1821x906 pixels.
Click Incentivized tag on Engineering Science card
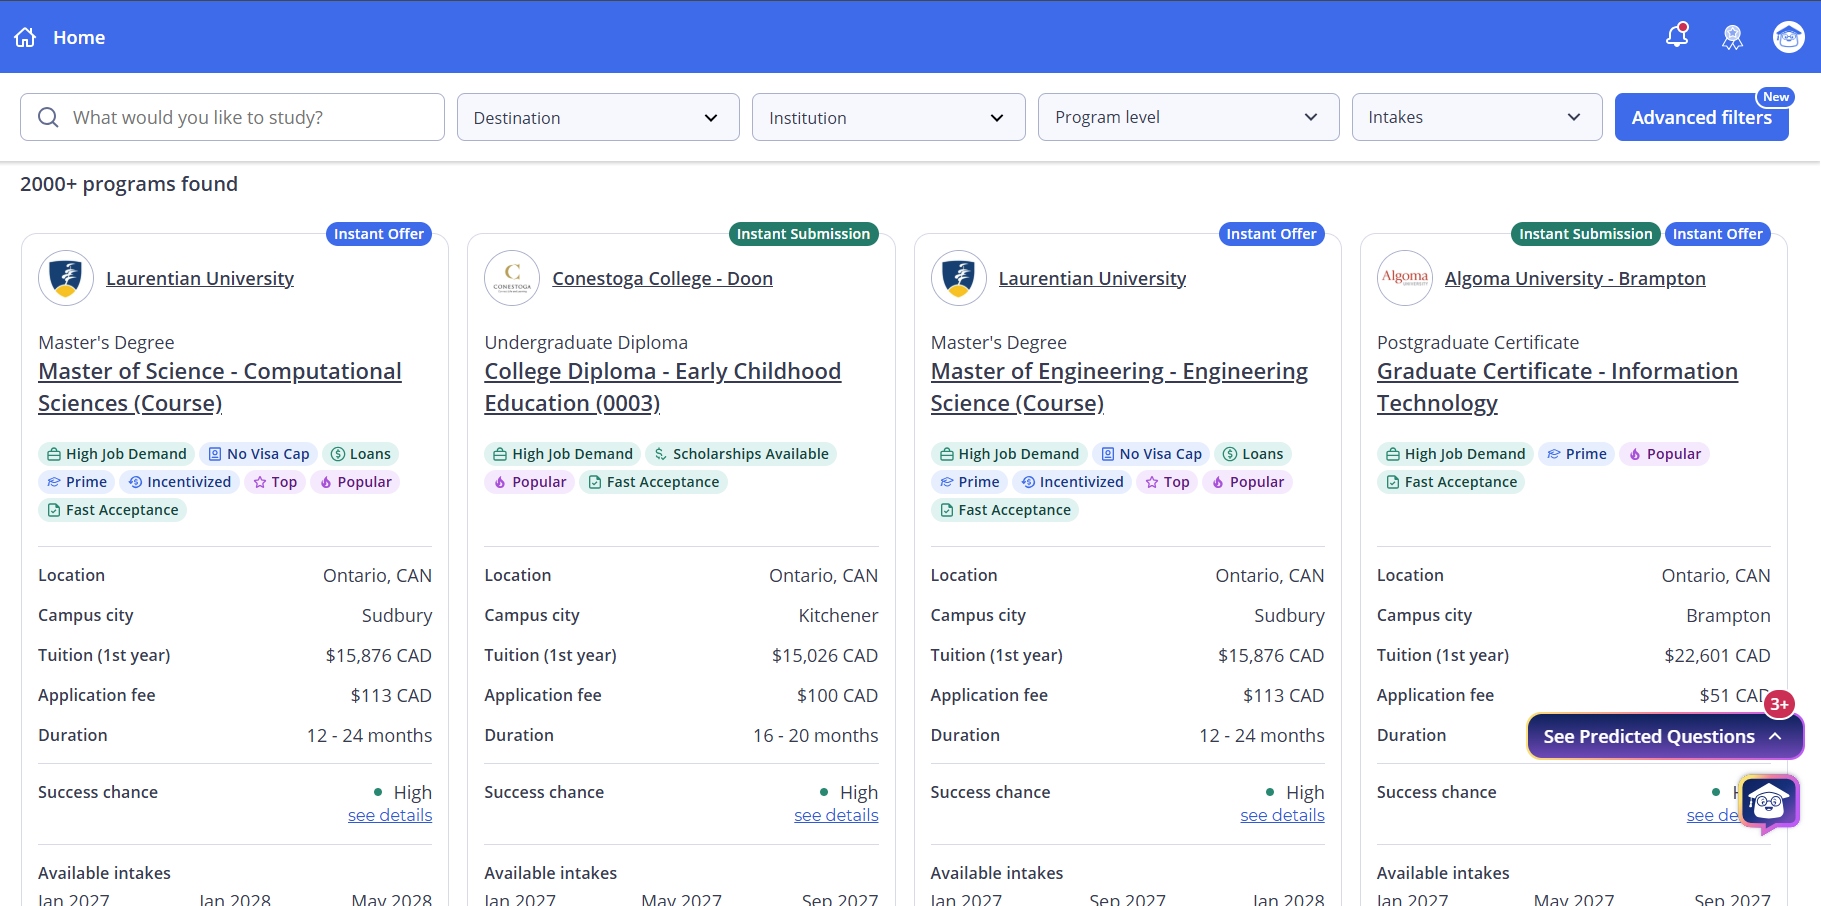(1072, 482)
